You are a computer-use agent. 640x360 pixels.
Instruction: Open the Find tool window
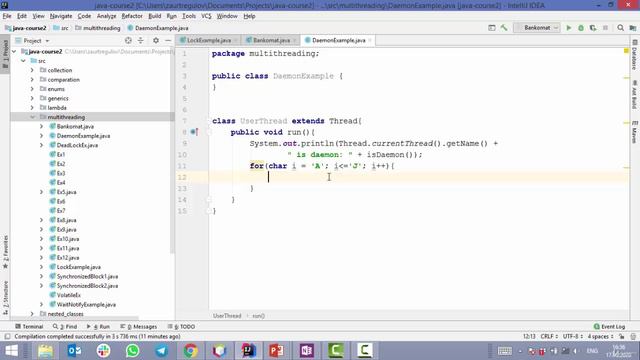65,327
